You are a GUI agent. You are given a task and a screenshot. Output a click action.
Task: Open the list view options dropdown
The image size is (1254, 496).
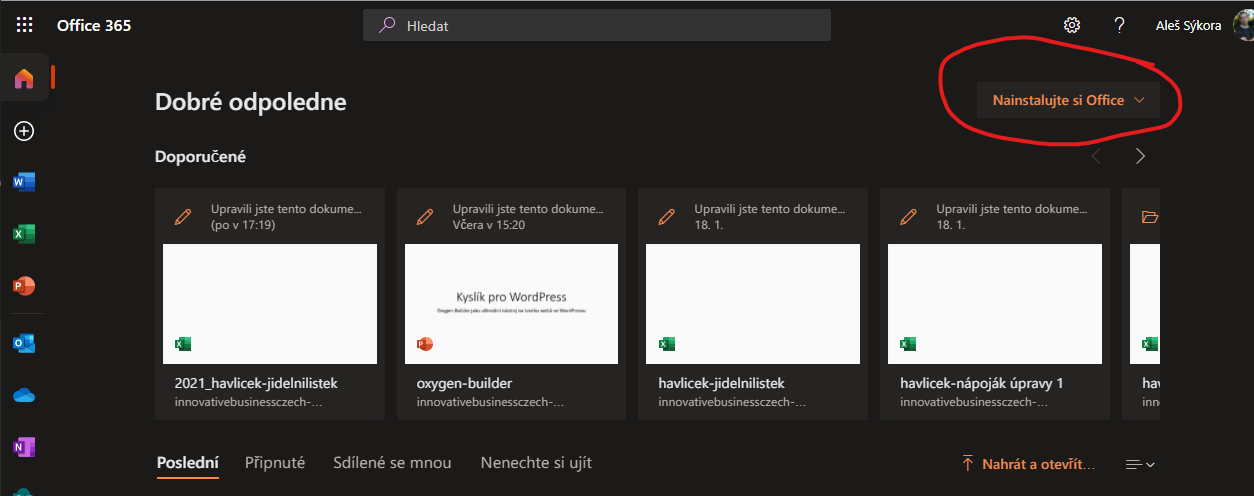point(1140,464)
